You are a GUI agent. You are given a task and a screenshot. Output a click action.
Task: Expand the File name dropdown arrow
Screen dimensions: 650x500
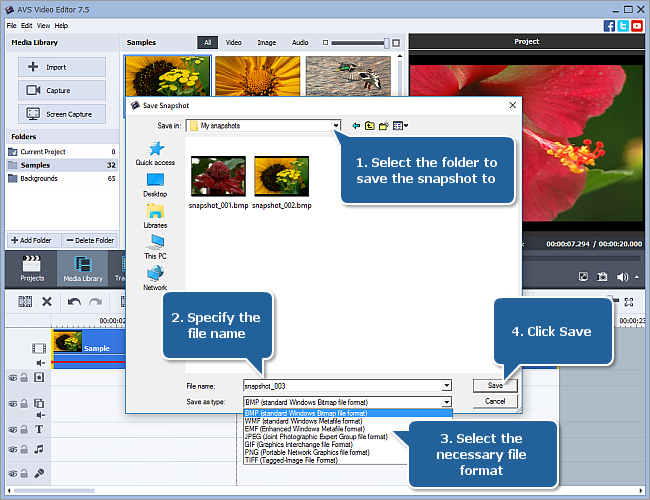[446, 386]
